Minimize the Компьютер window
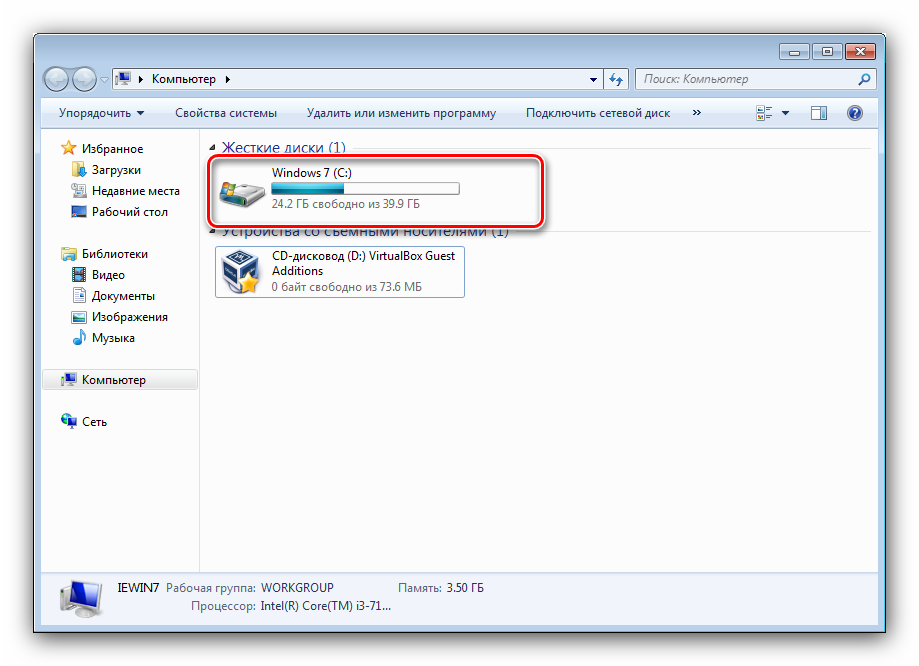Viewport: 919px width, 666px height. click(794, 52)
